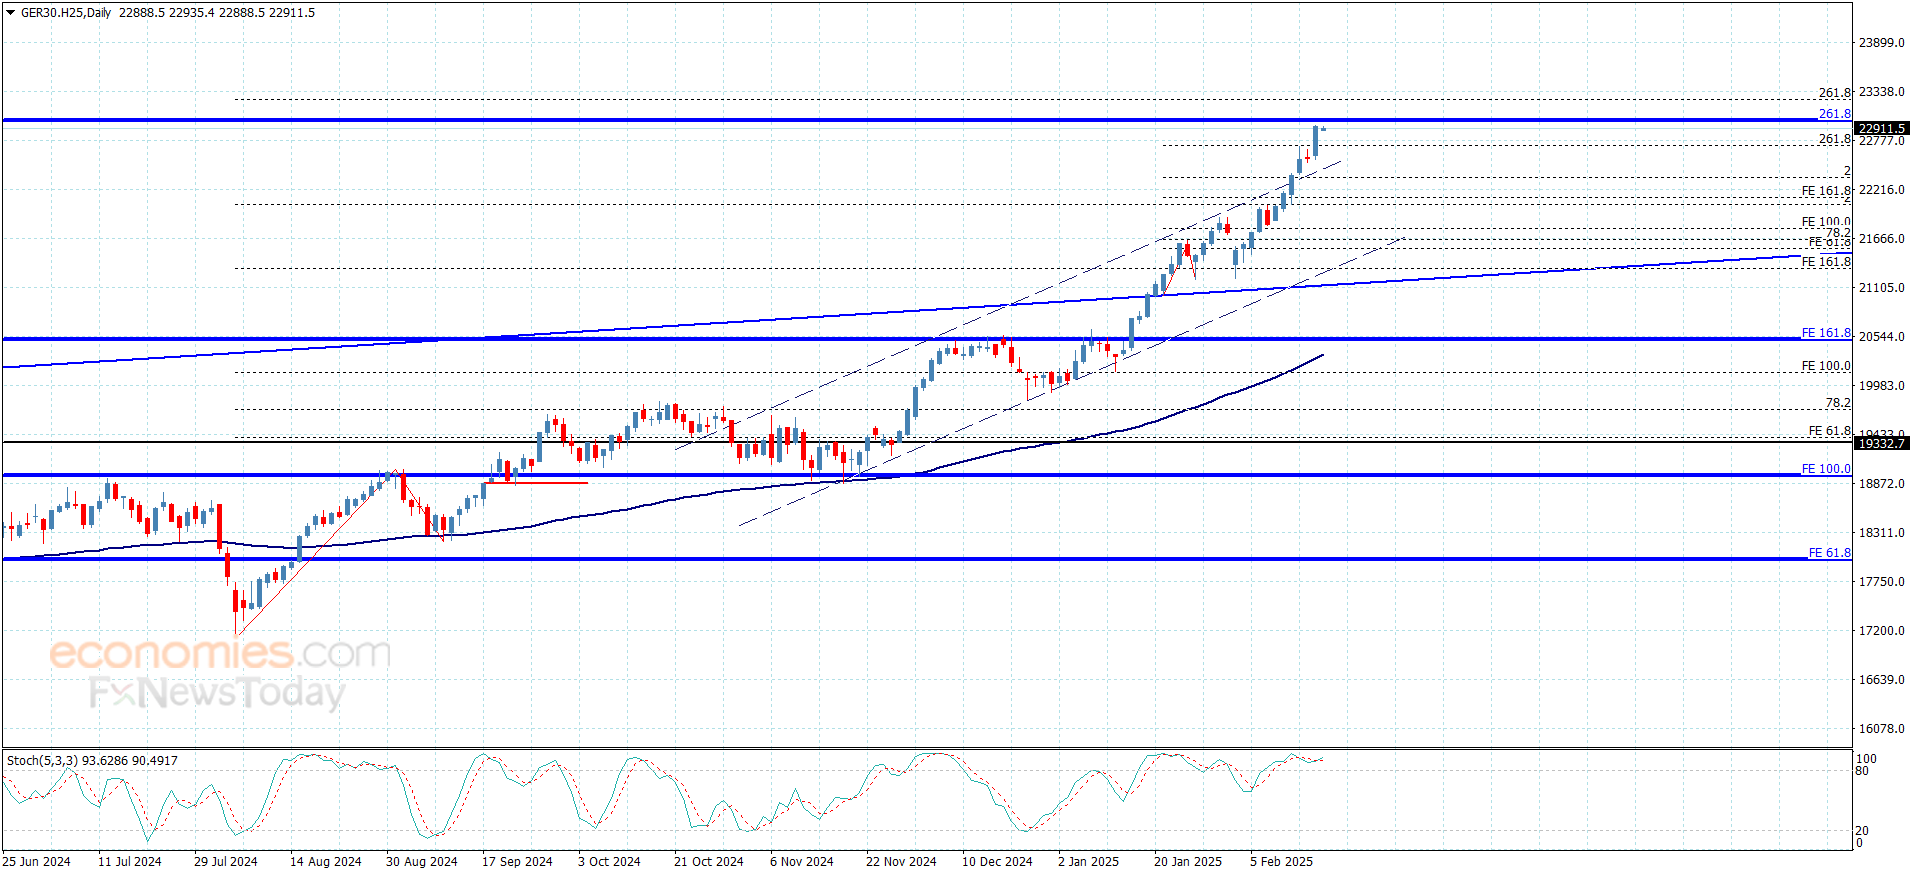This screenshot has width=1916, height=874.
Task: Click the 30 Aug 2024 date label
Action: [422, 862]
